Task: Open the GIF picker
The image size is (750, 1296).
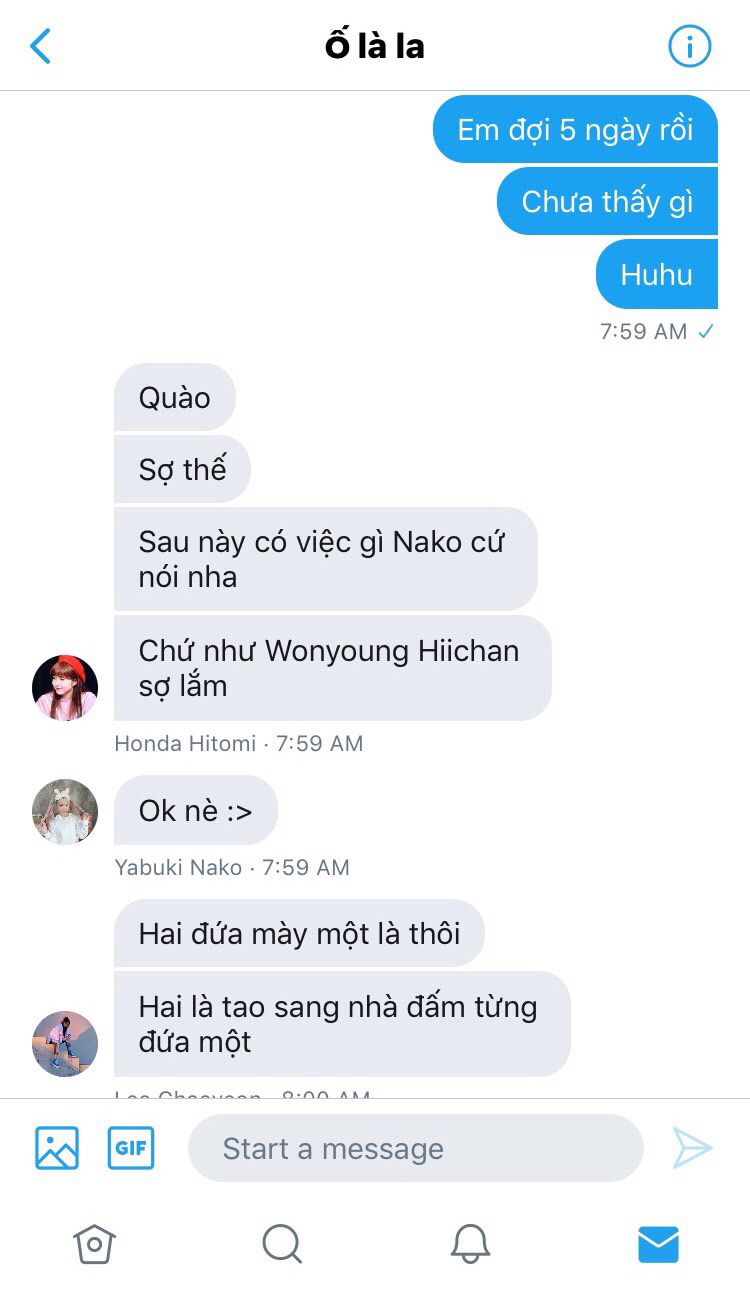Action: click(x=131, y=1148)
